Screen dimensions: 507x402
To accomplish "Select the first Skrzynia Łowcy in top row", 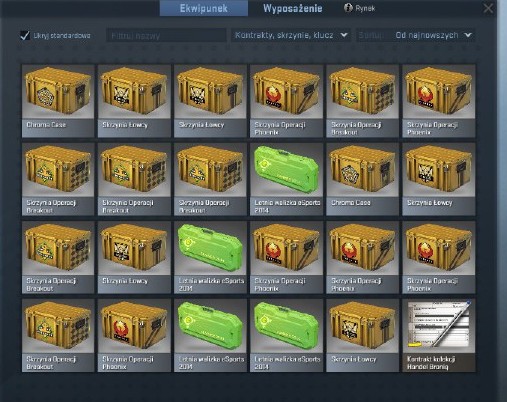I will click(x=134, y=101).
